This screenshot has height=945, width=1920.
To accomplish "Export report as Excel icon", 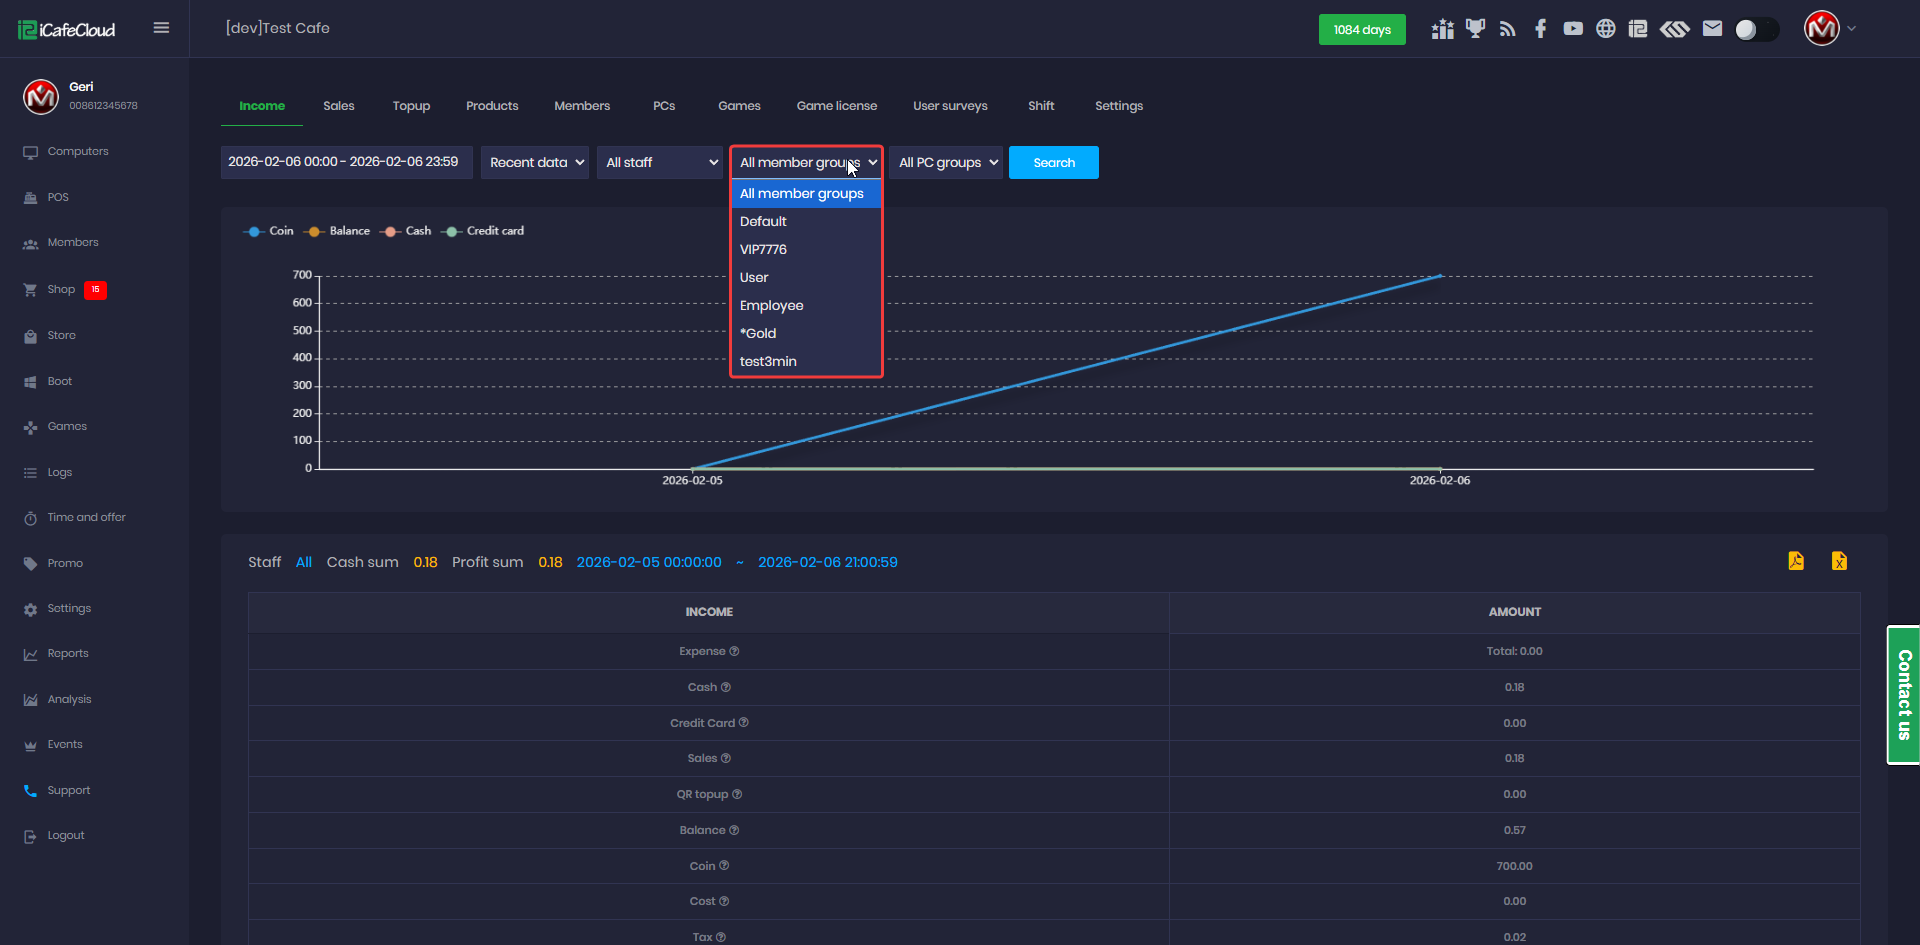I will (1839, 561).
